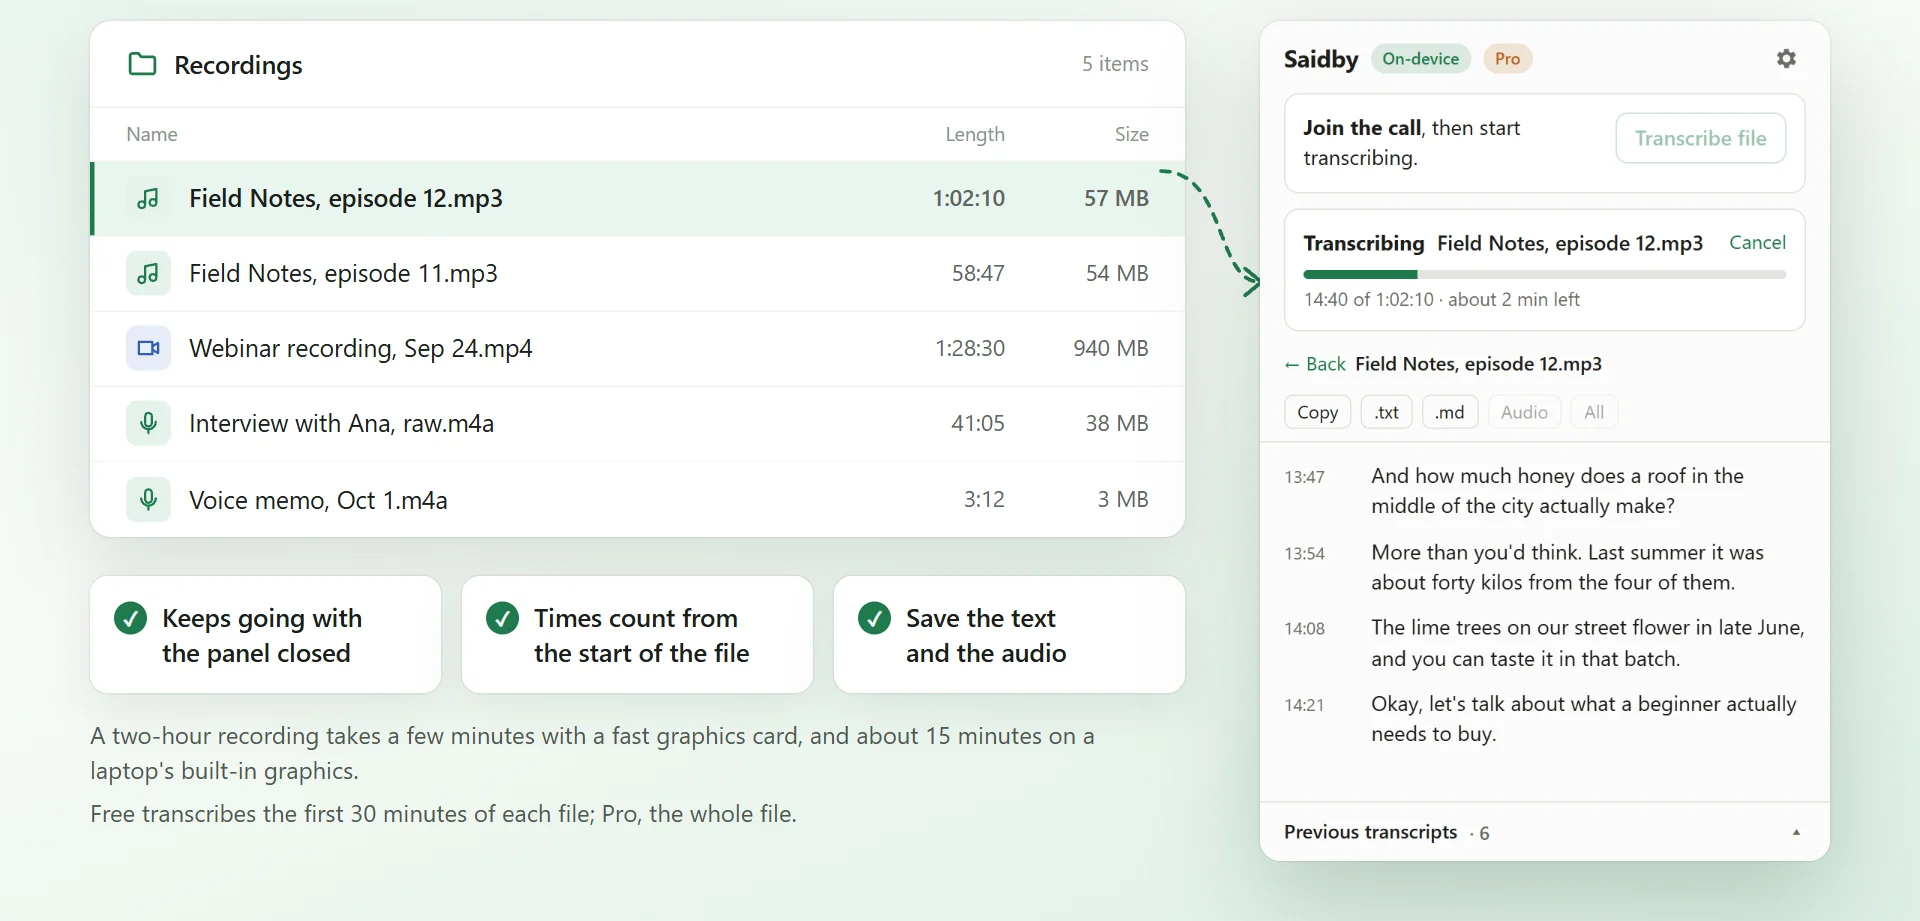
Task: Jump to the 14:08 transcript timestamp
Action: [x=1304, y=629]
